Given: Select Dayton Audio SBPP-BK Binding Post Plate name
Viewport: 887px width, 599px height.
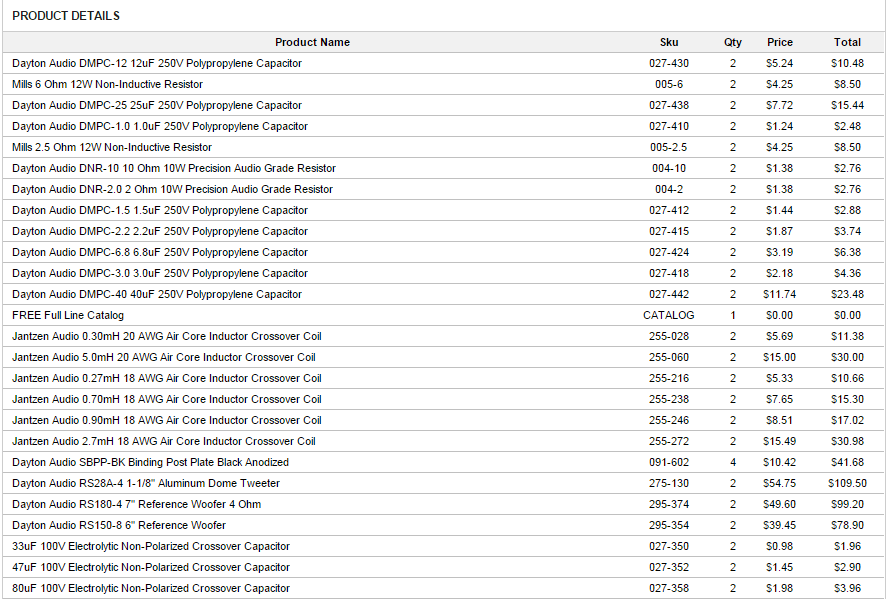Looking at the screenshot, I should point(150,462).
